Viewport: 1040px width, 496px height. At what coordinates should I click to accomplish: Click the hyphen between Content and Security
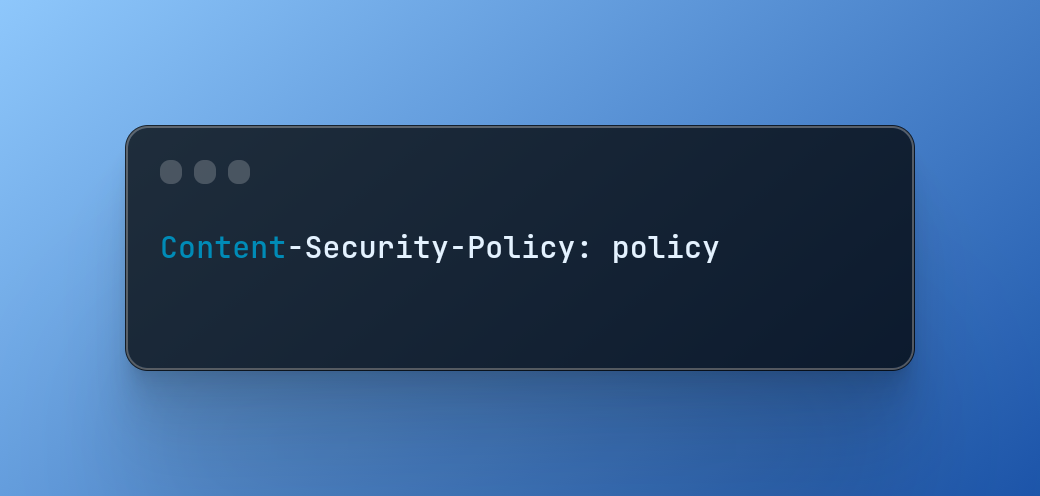click(295, 249)
